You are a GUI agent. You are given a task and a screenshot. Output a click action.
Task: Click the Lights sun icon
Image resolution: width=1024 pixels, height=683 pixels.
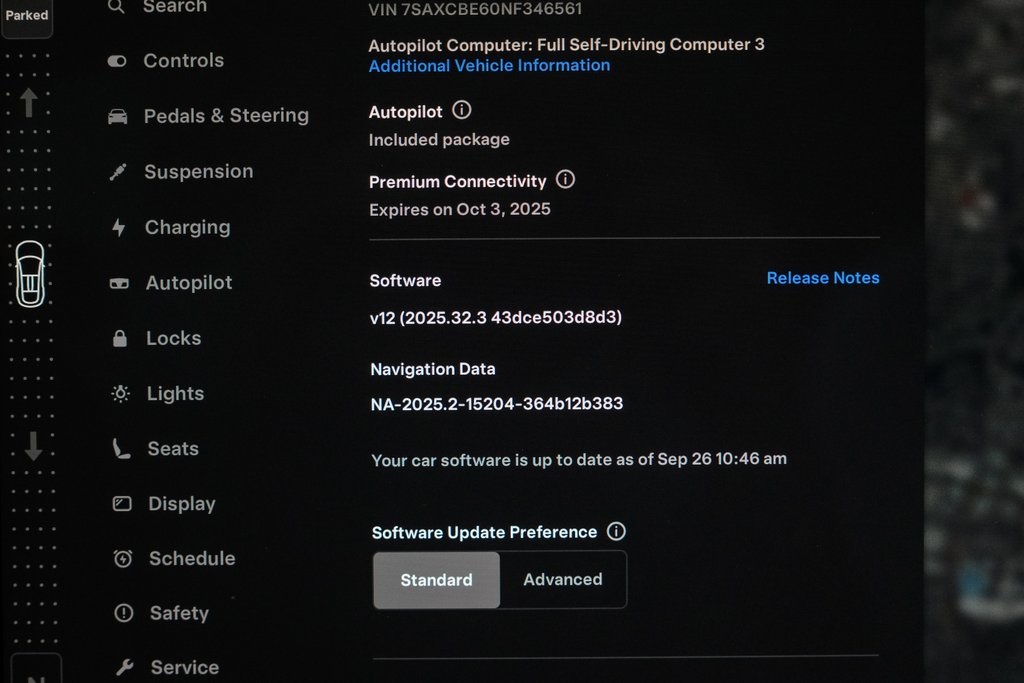121,394
